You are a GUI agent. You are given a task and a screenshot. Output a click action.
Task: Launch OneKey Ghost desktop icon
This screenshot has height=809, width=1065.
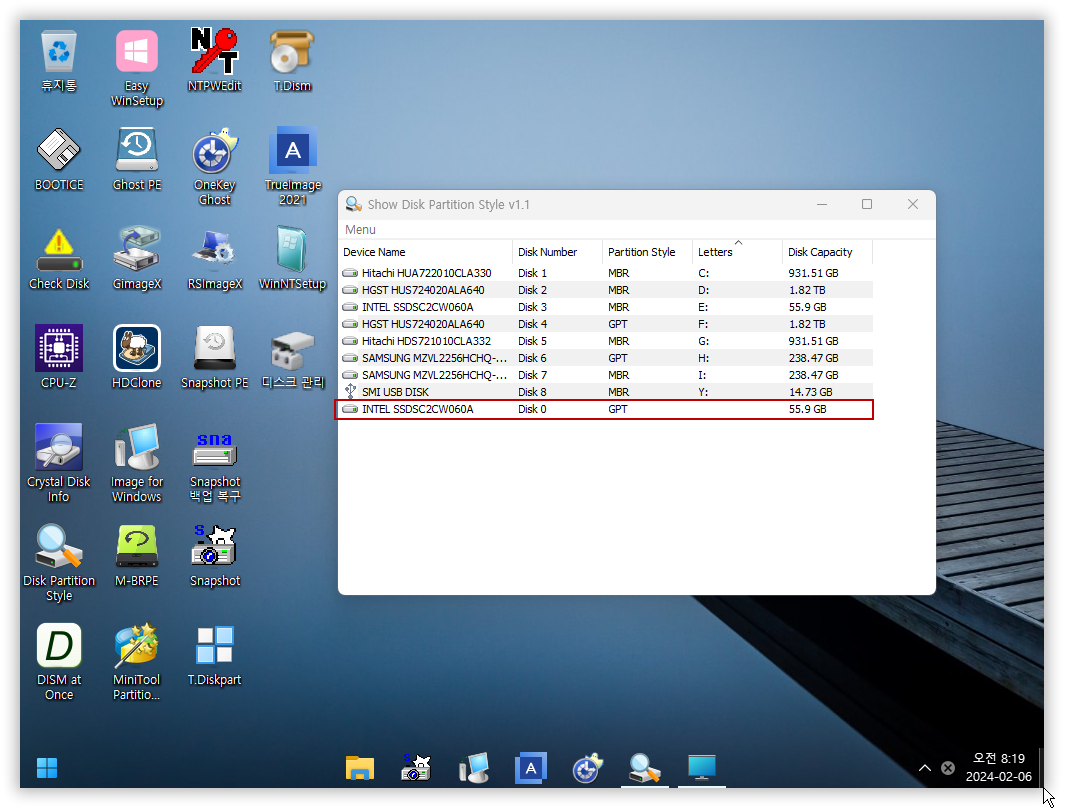215,167
